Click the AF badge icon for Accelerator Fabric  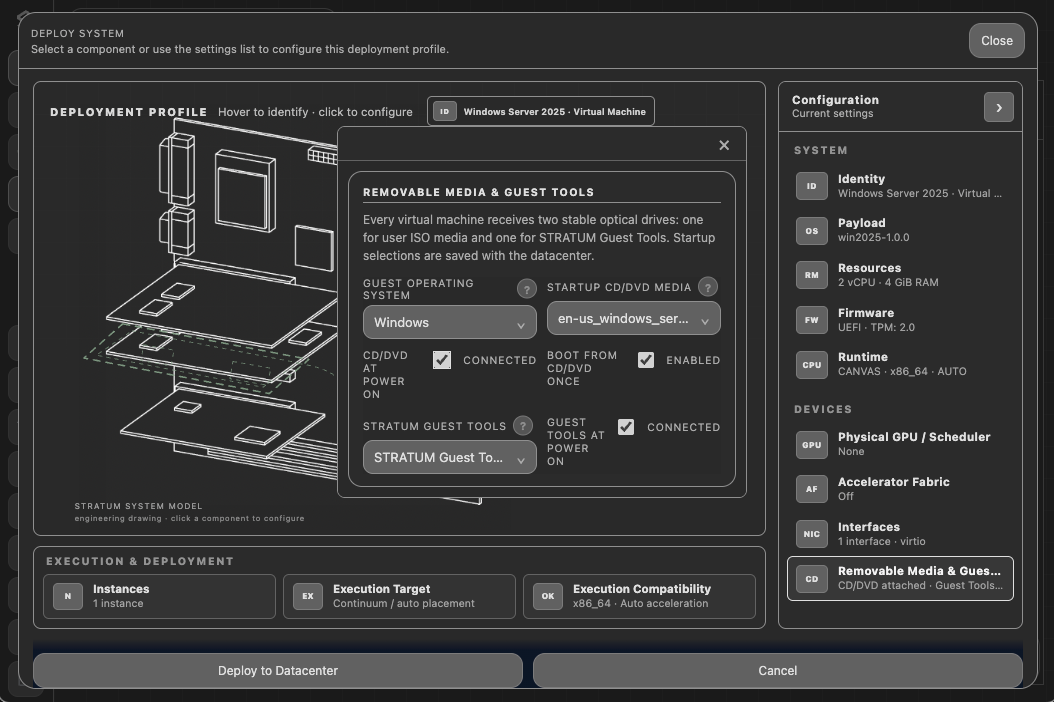811,489
